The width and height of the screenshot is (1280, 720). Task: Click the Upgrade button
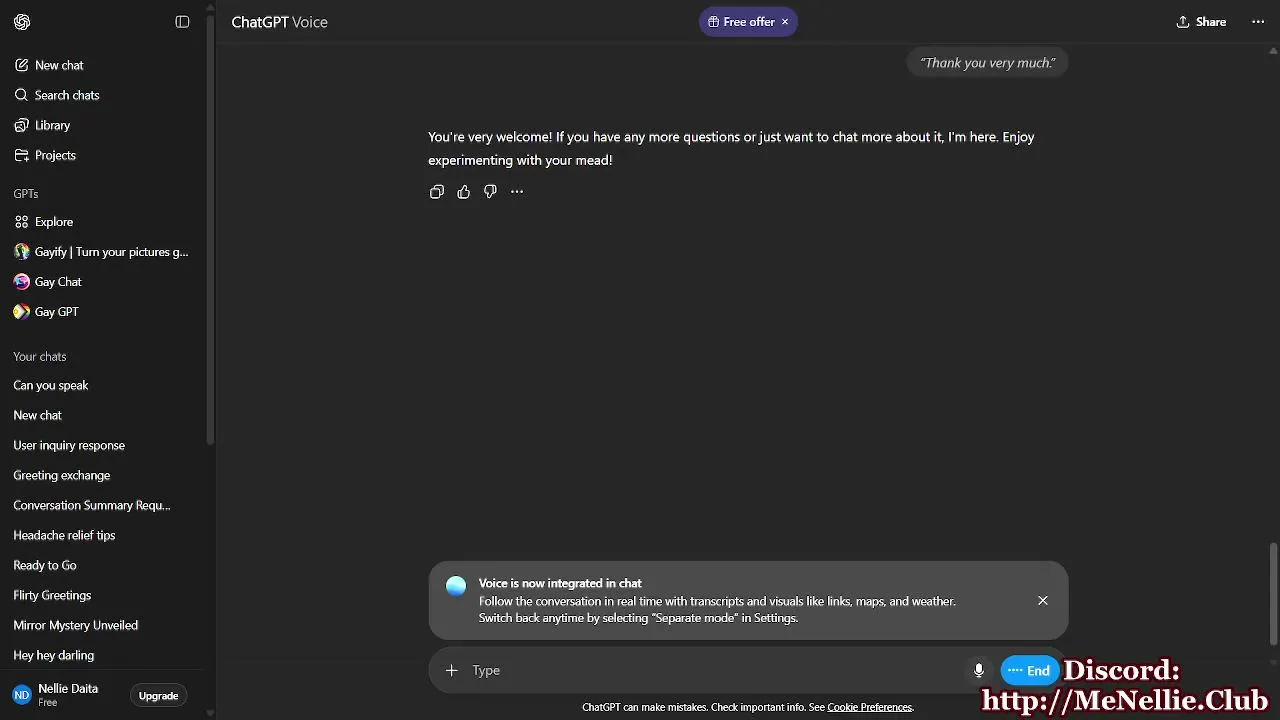158,696
